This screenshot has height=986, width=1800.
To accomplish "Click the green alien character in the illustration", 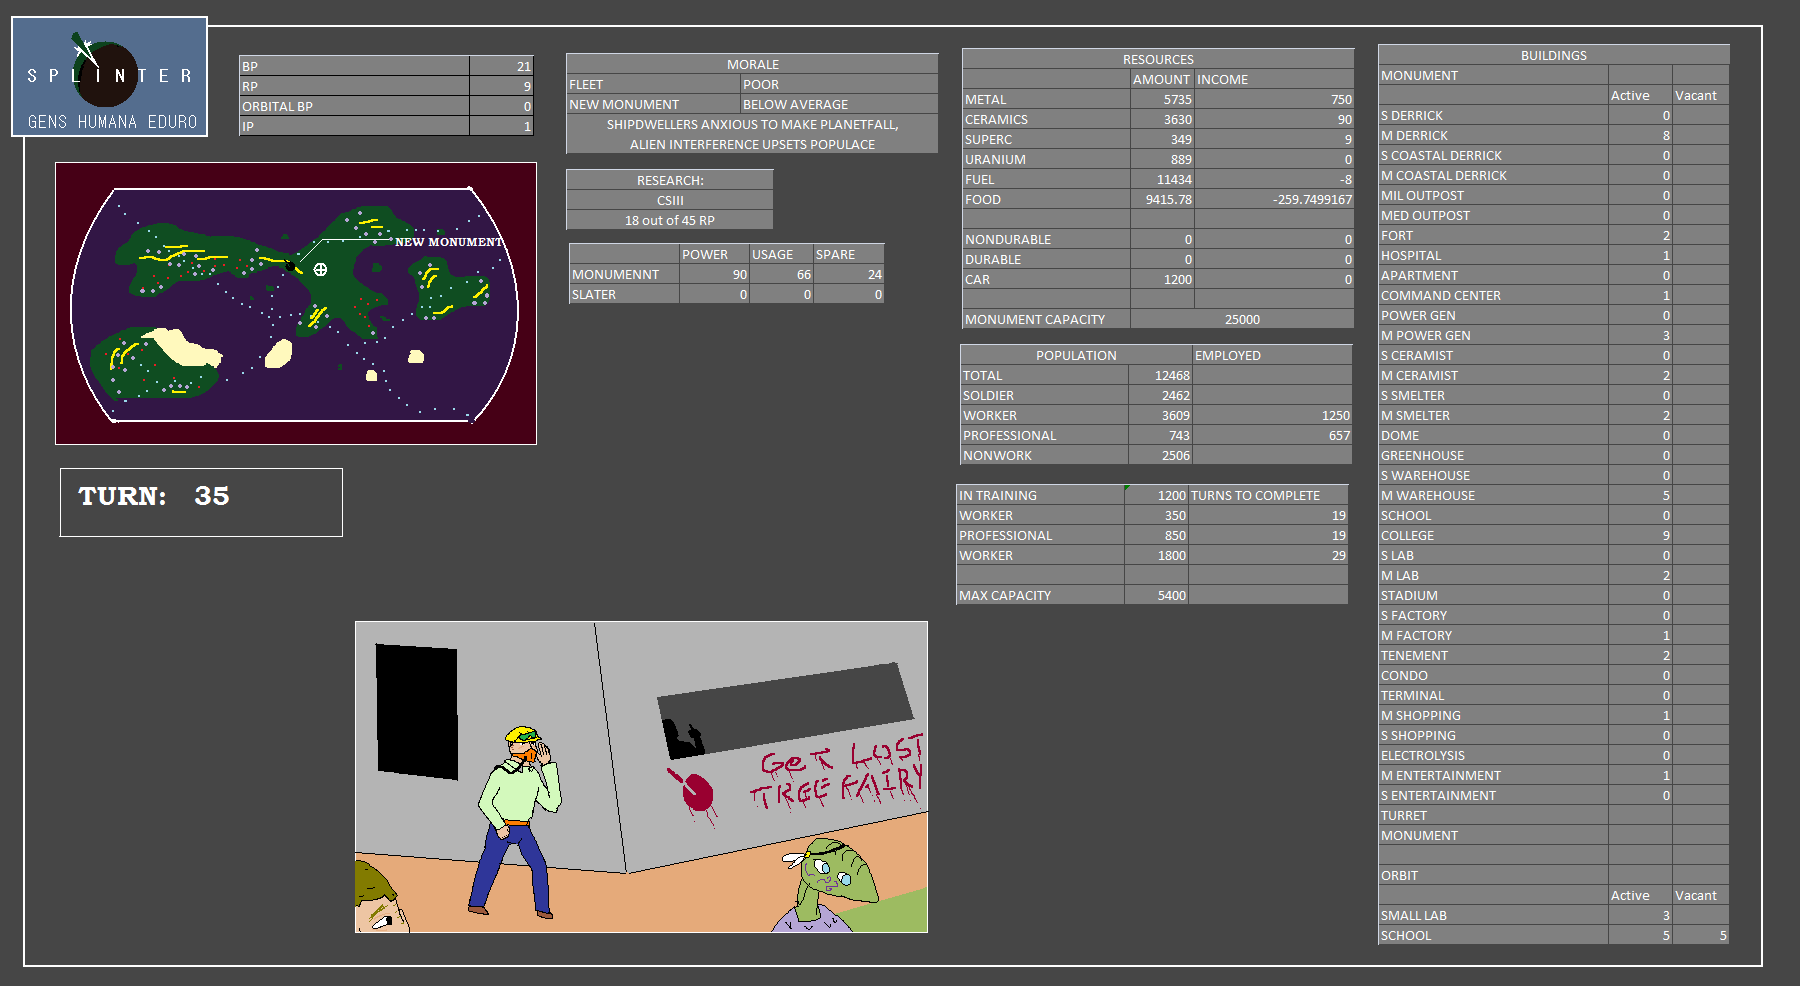I will click(828, 882).
